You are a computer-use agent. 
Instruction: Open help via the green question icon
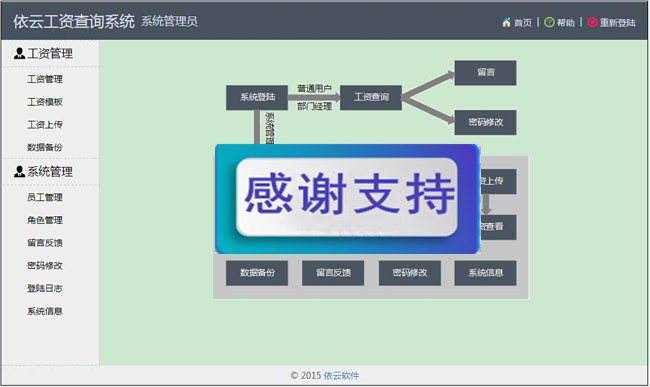click(x=549, y=22)
